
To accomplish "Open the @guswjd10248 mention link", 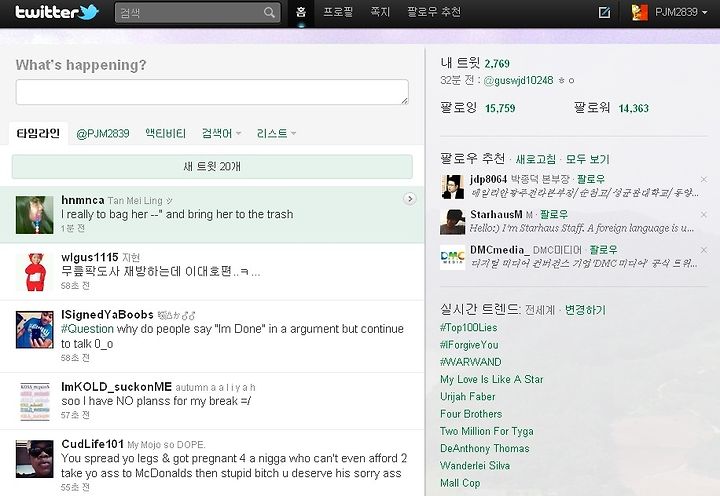I will click(x=518, y=80).
